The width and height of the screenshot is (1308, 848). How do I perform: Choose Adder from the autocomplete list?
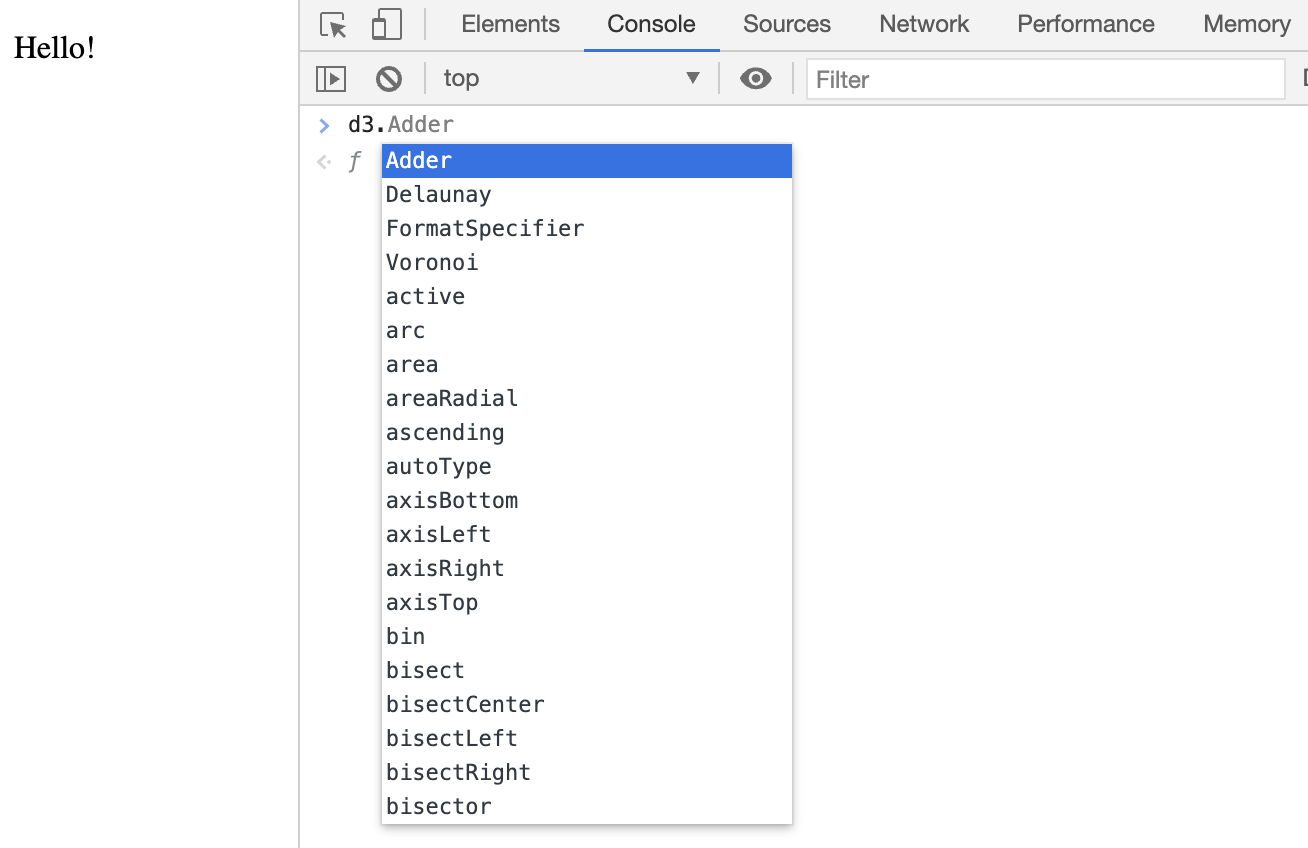(x=587, y=161)
